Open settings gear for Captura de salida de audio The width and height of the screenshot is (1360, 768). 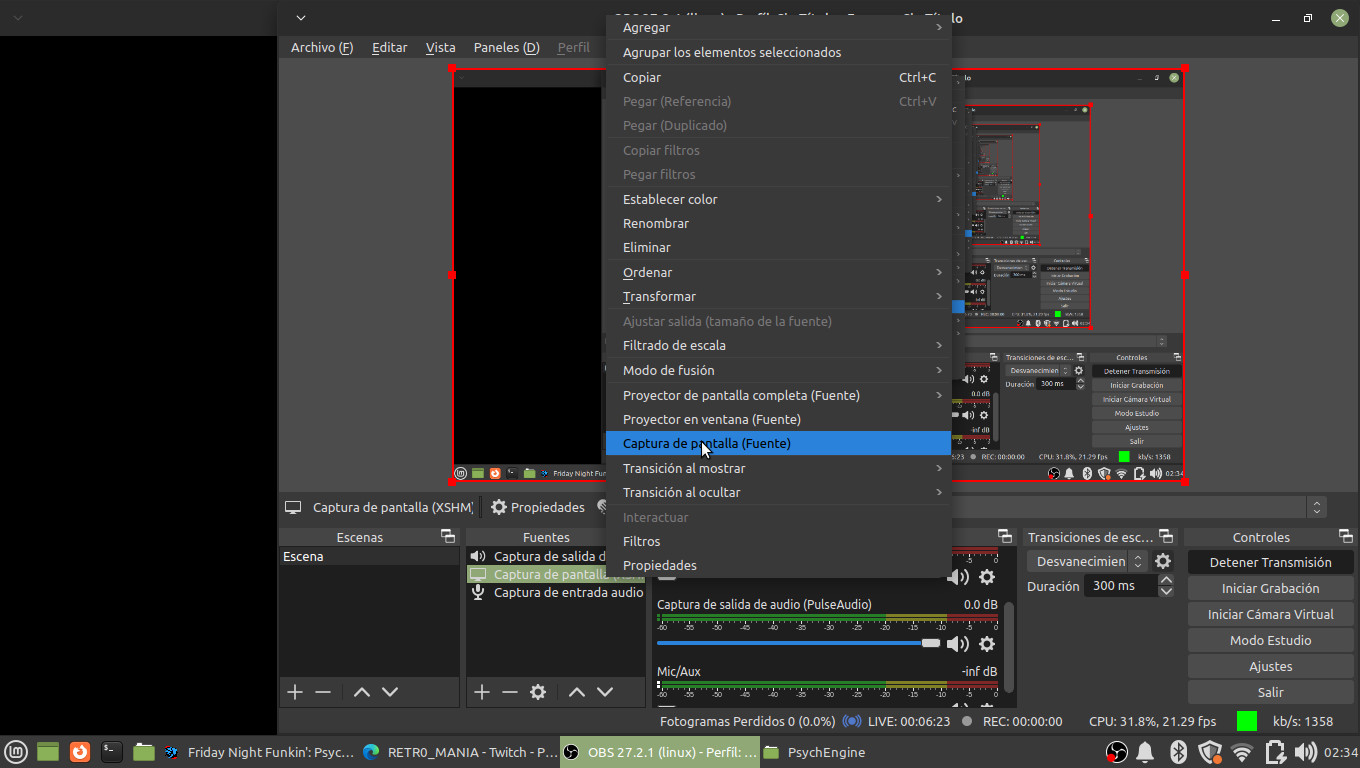click(x=987, y=644)
